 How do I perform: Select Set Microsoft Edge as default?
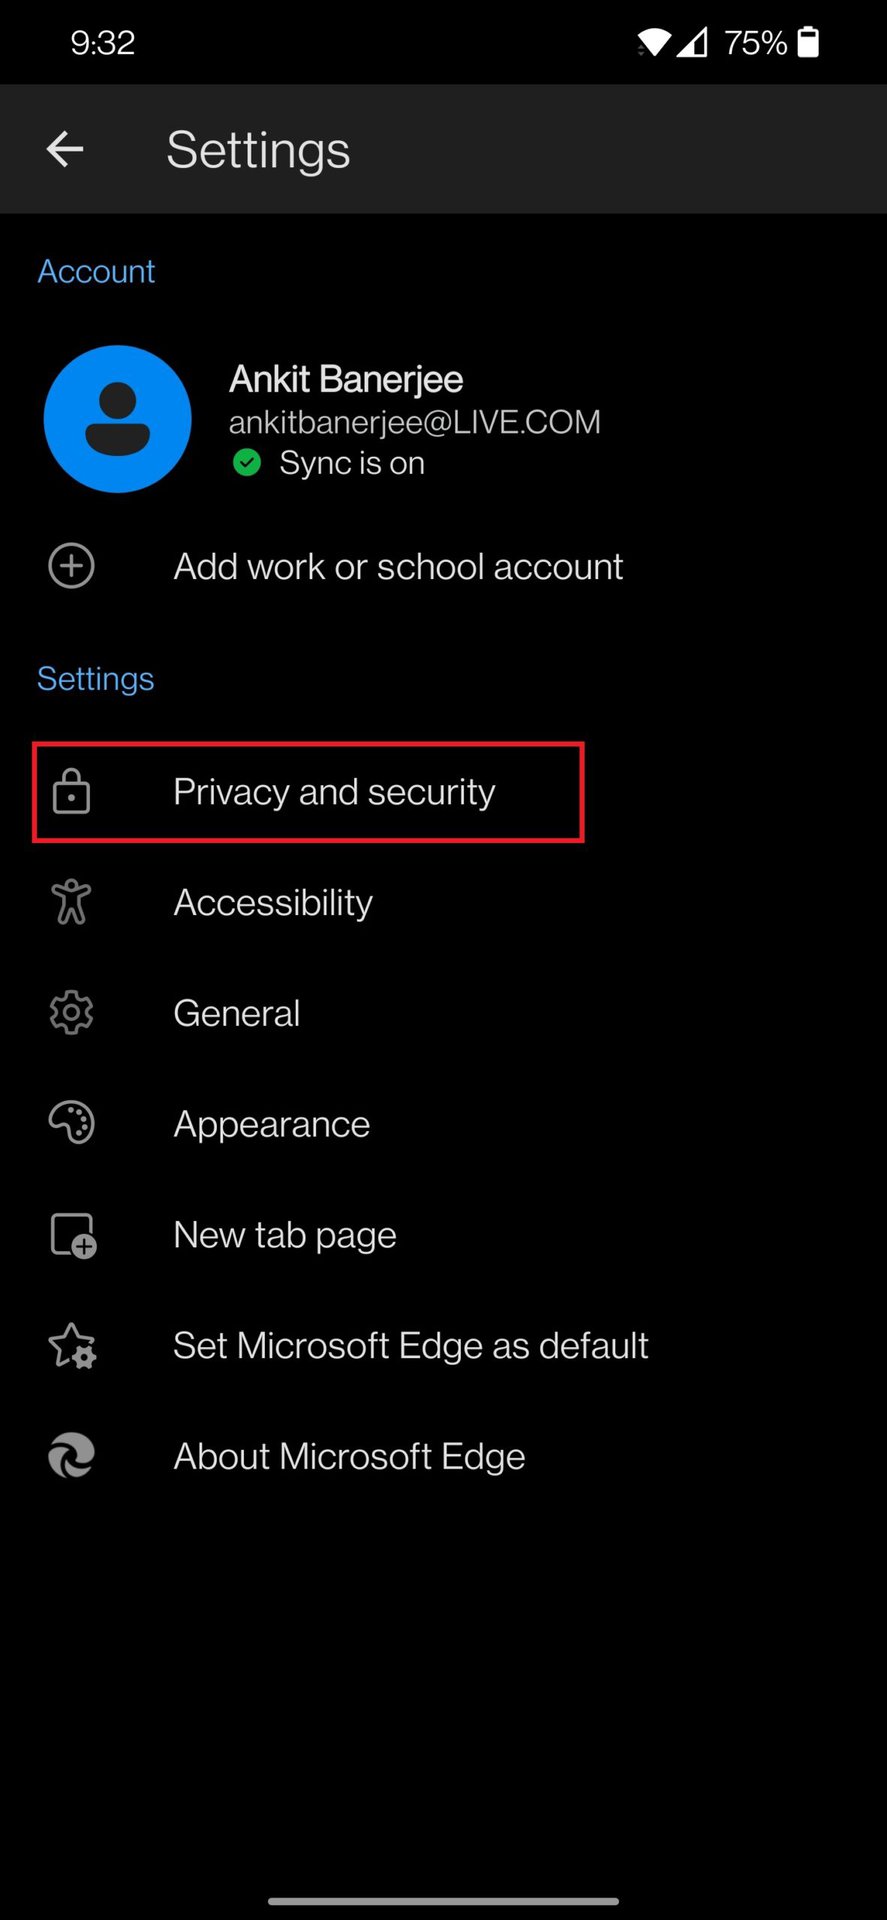411,1346
